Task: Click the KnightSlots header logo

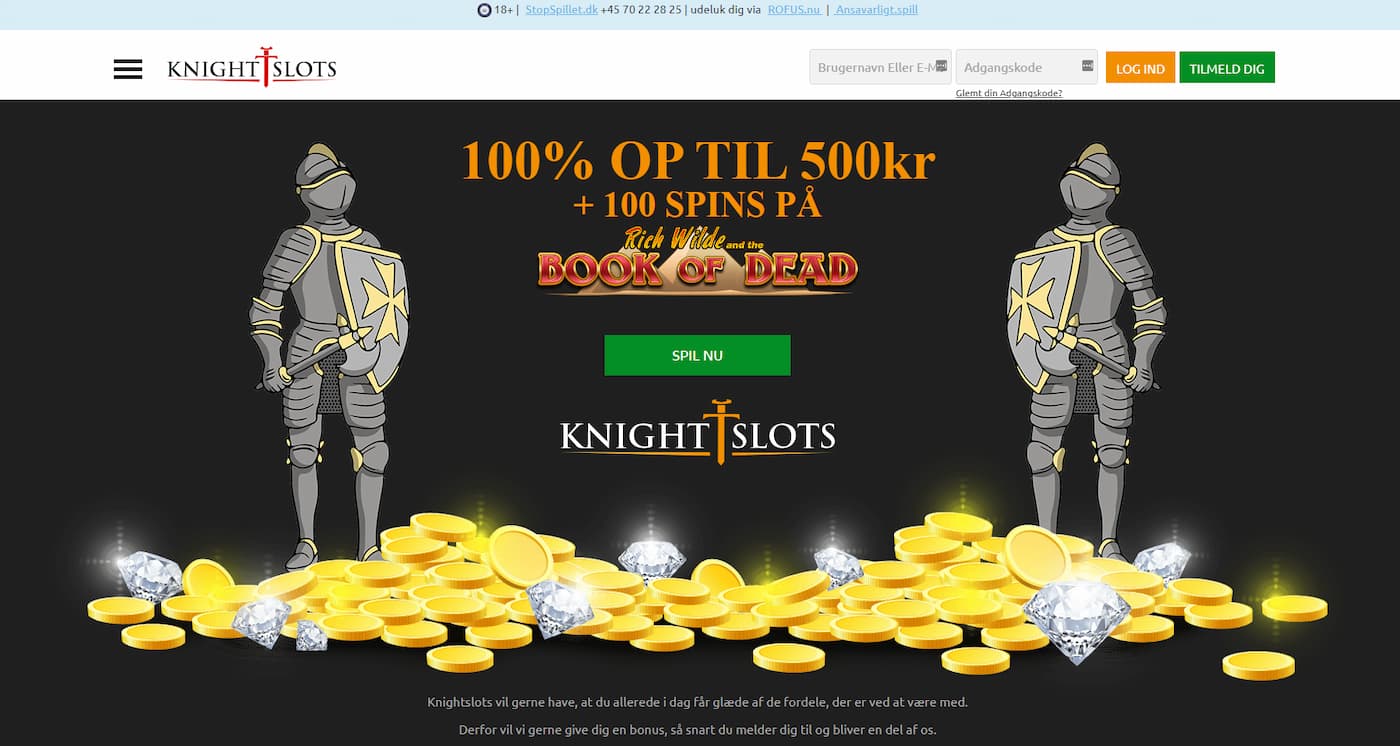Action: tap(252, 68)
